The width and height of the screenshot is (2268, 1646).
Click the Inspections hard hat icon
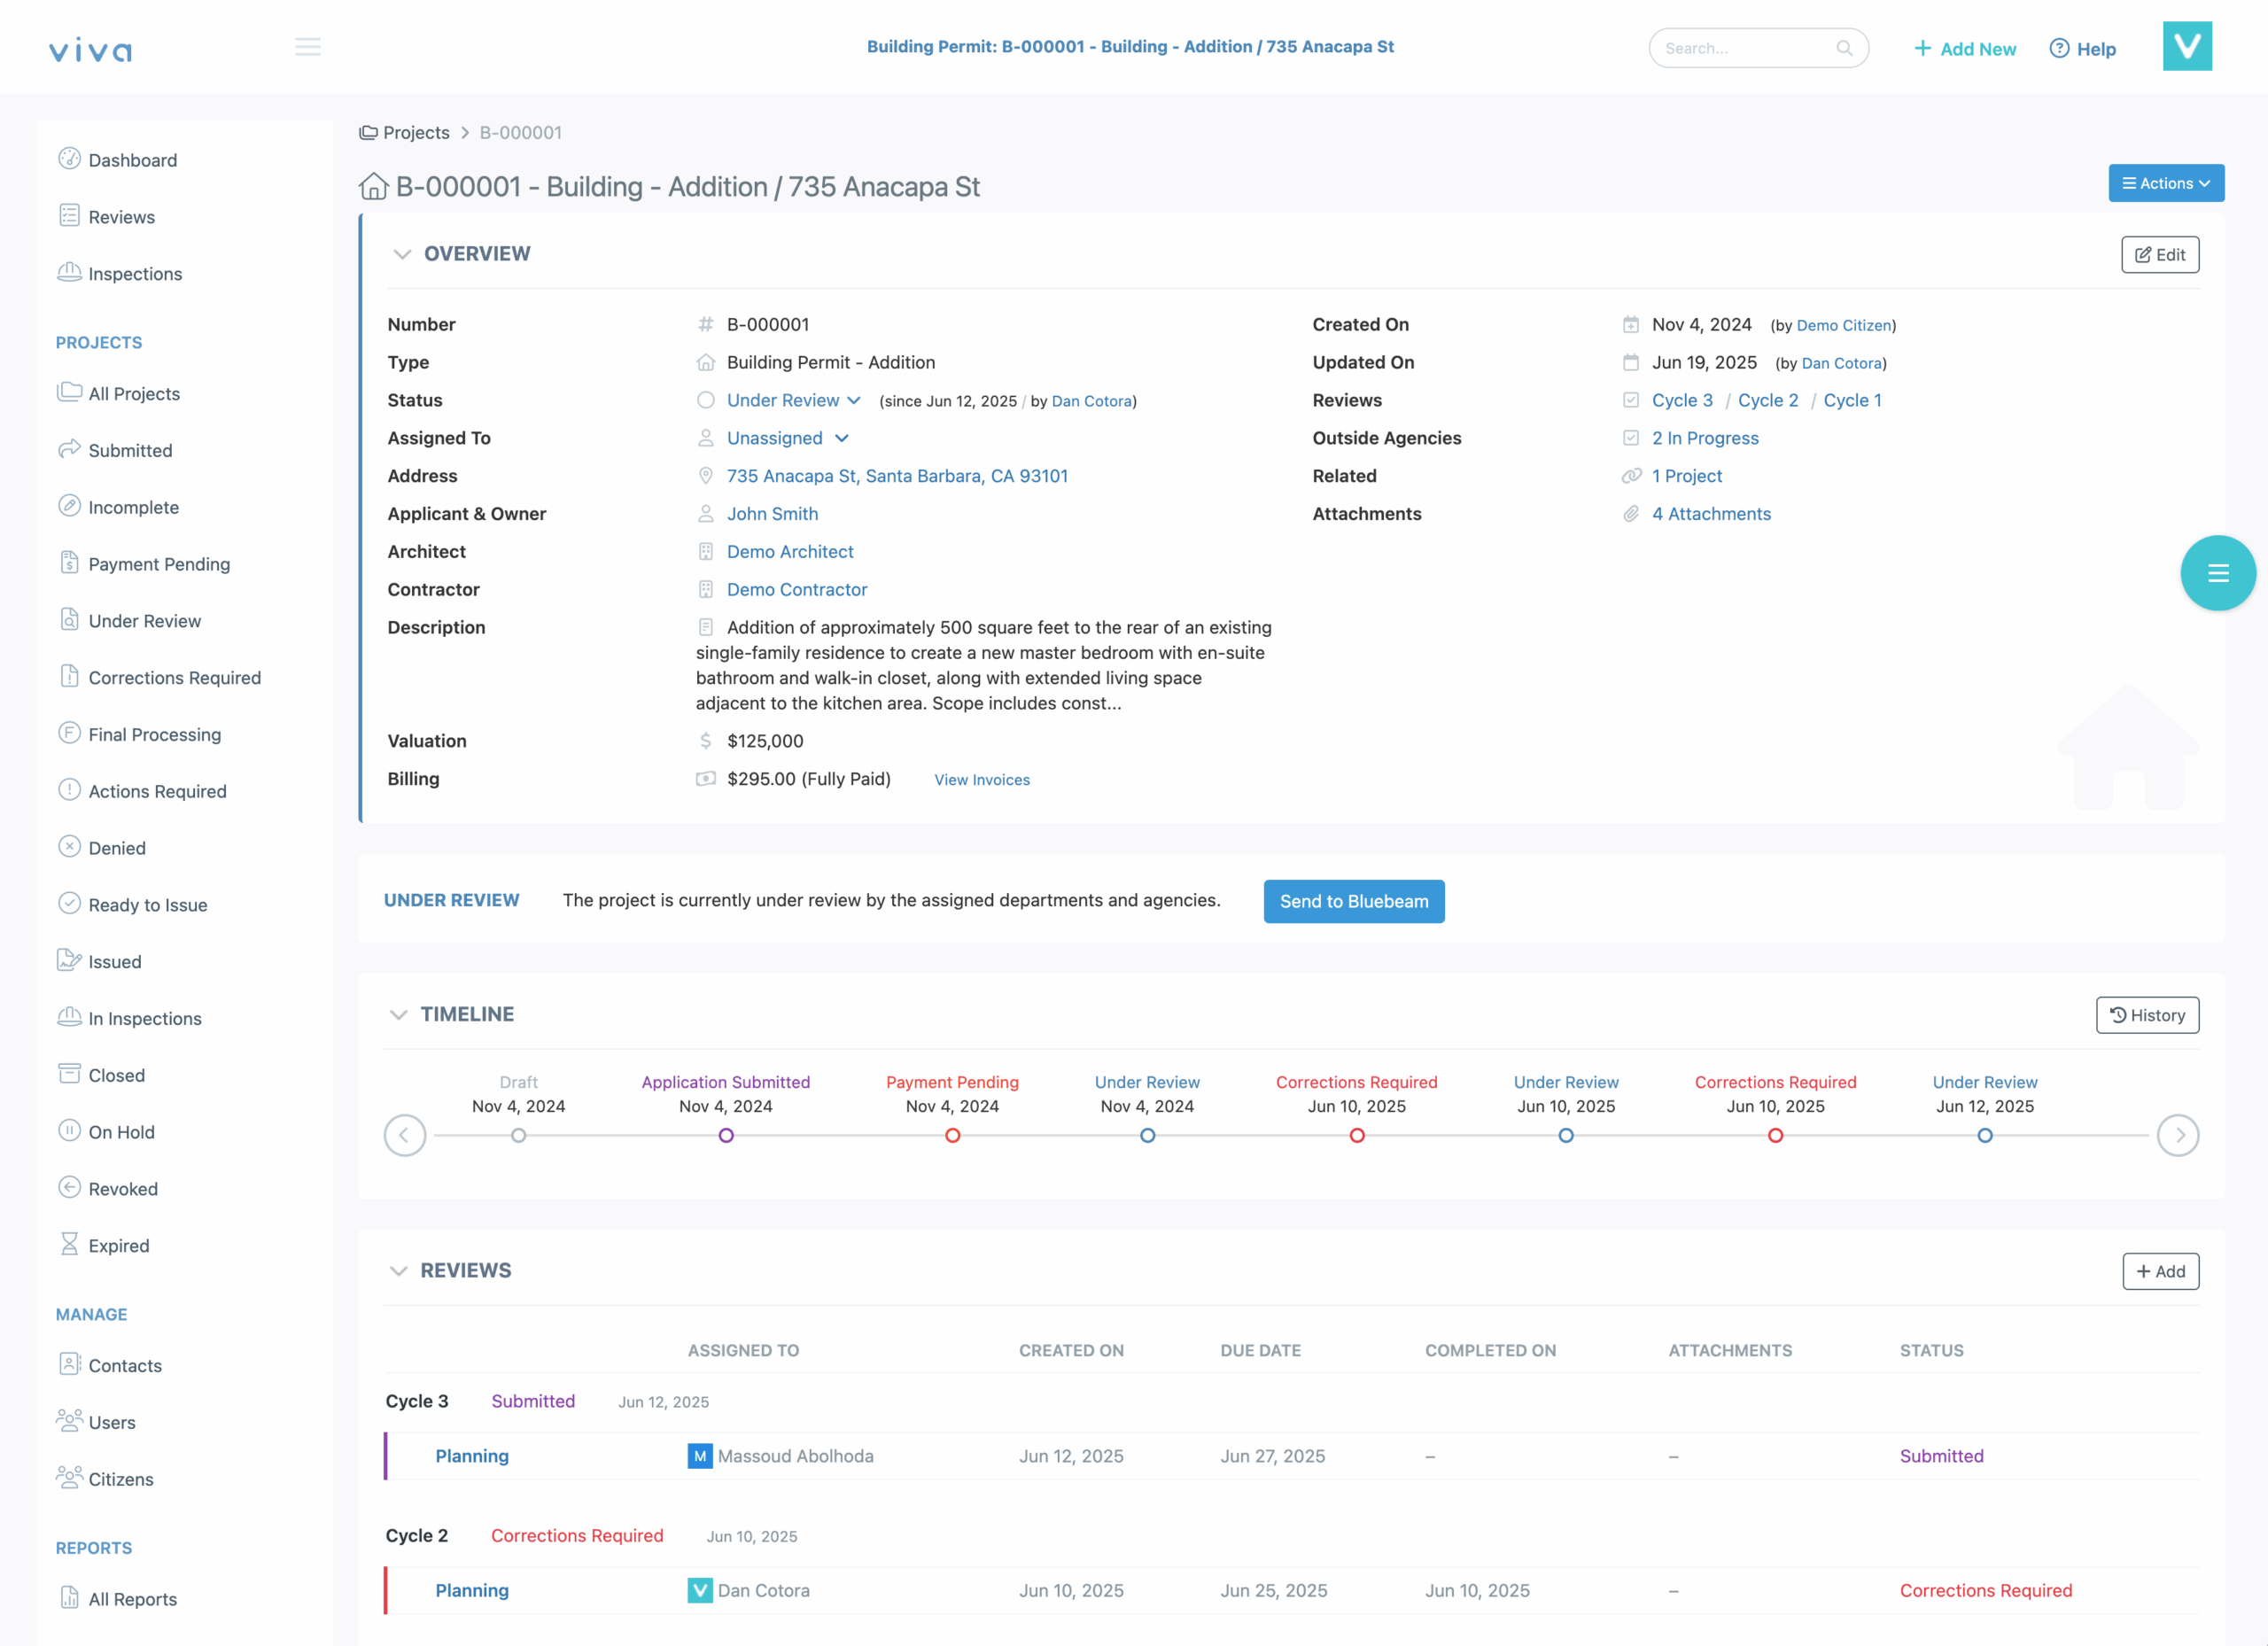coord(69,272)
